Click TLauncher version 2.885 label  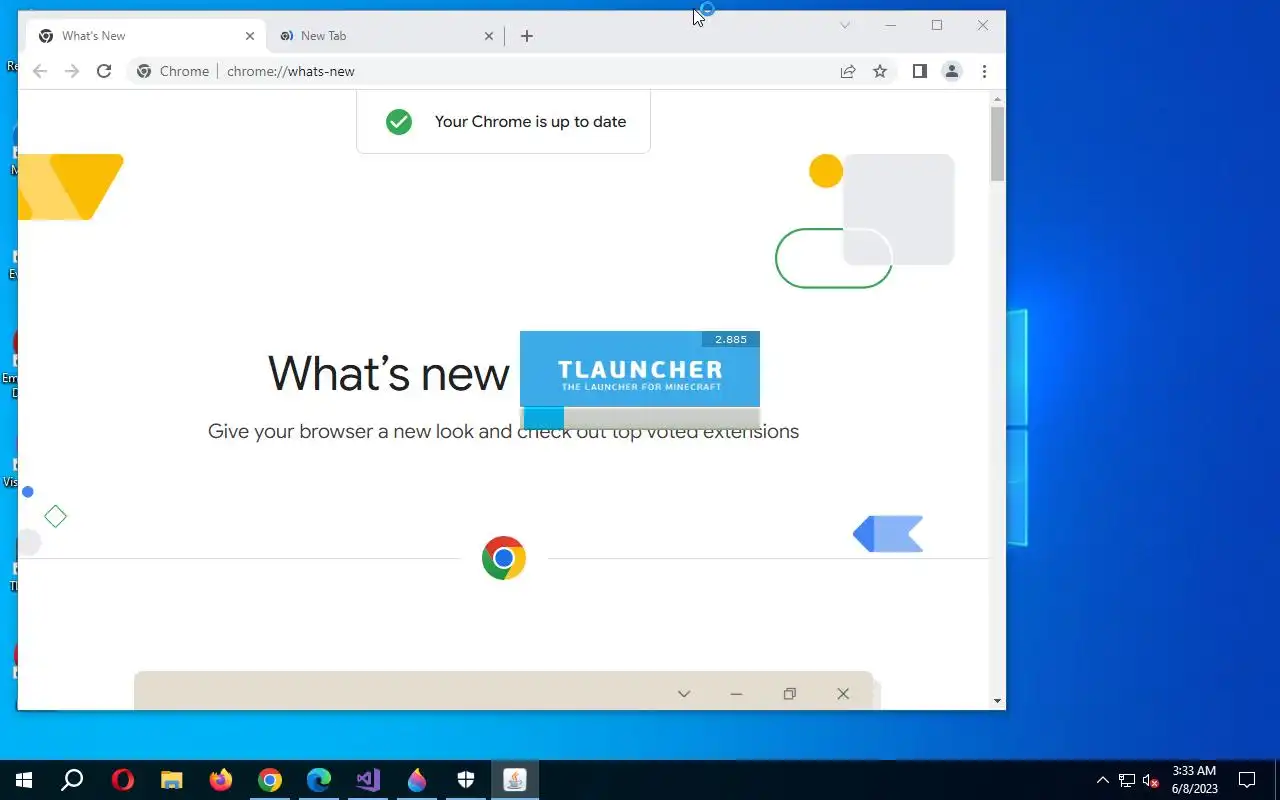click(x=731, y=340)
